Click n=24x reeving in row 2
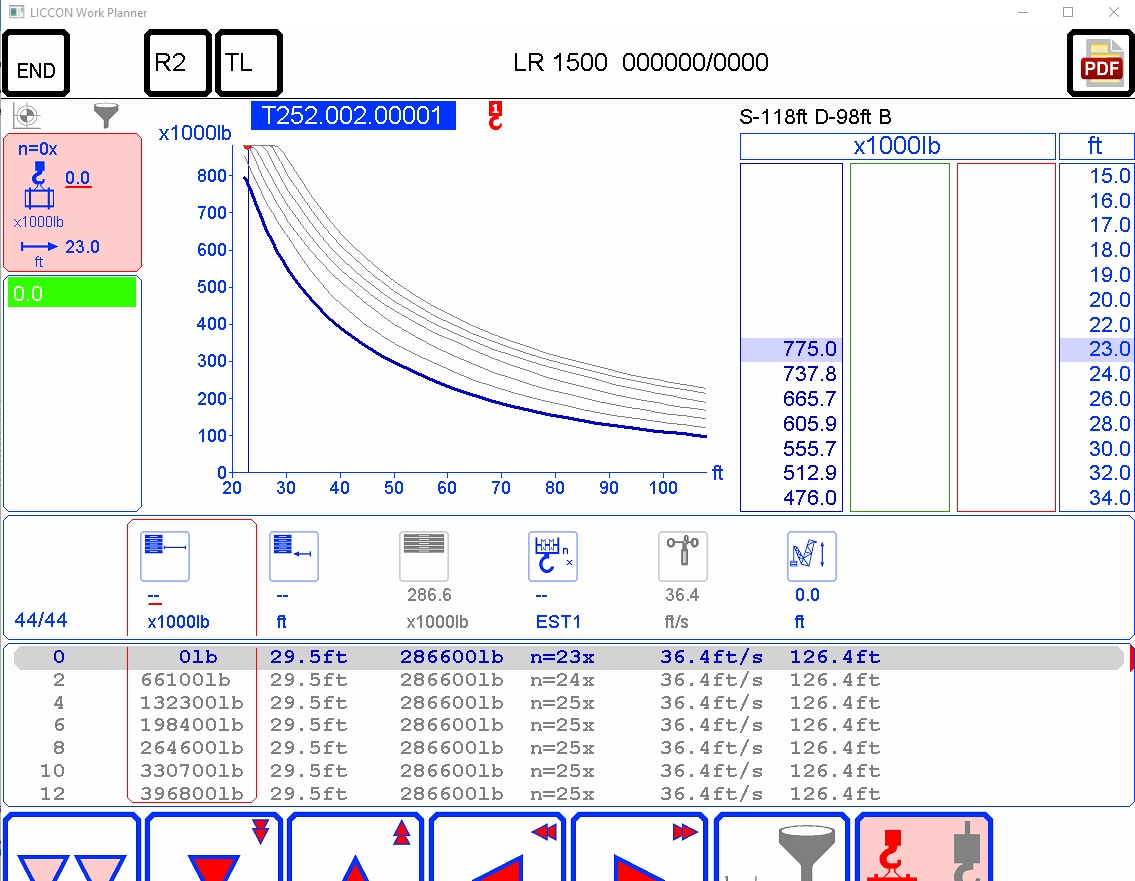 (562, 680)
